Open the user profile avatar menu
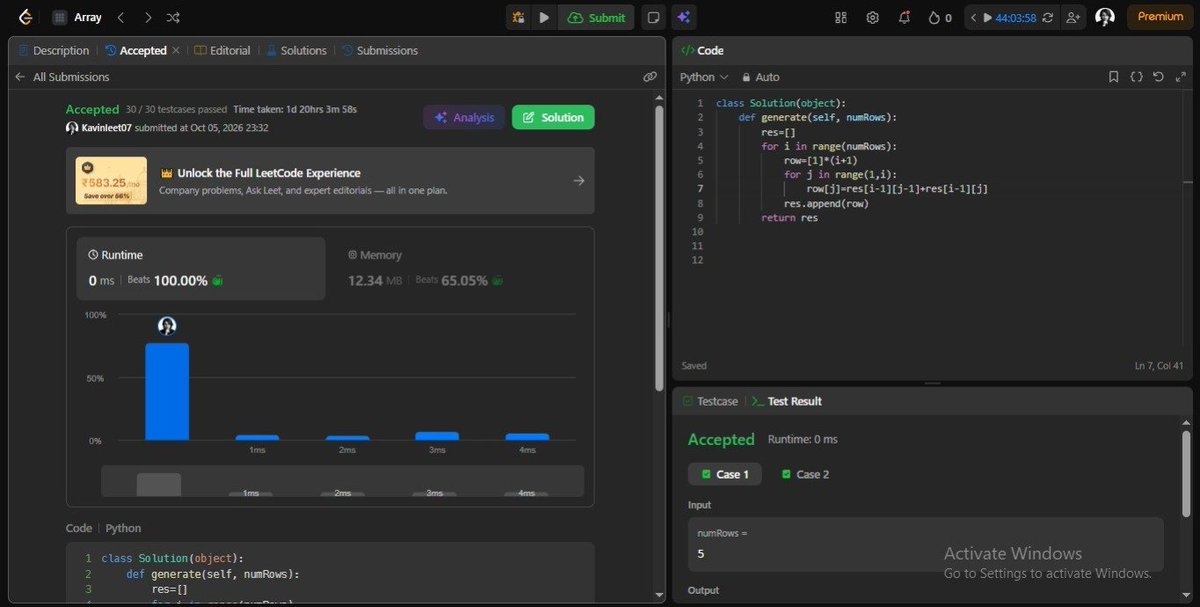This screenshot has height=607, width=1200. click(x=1105, y=17)
